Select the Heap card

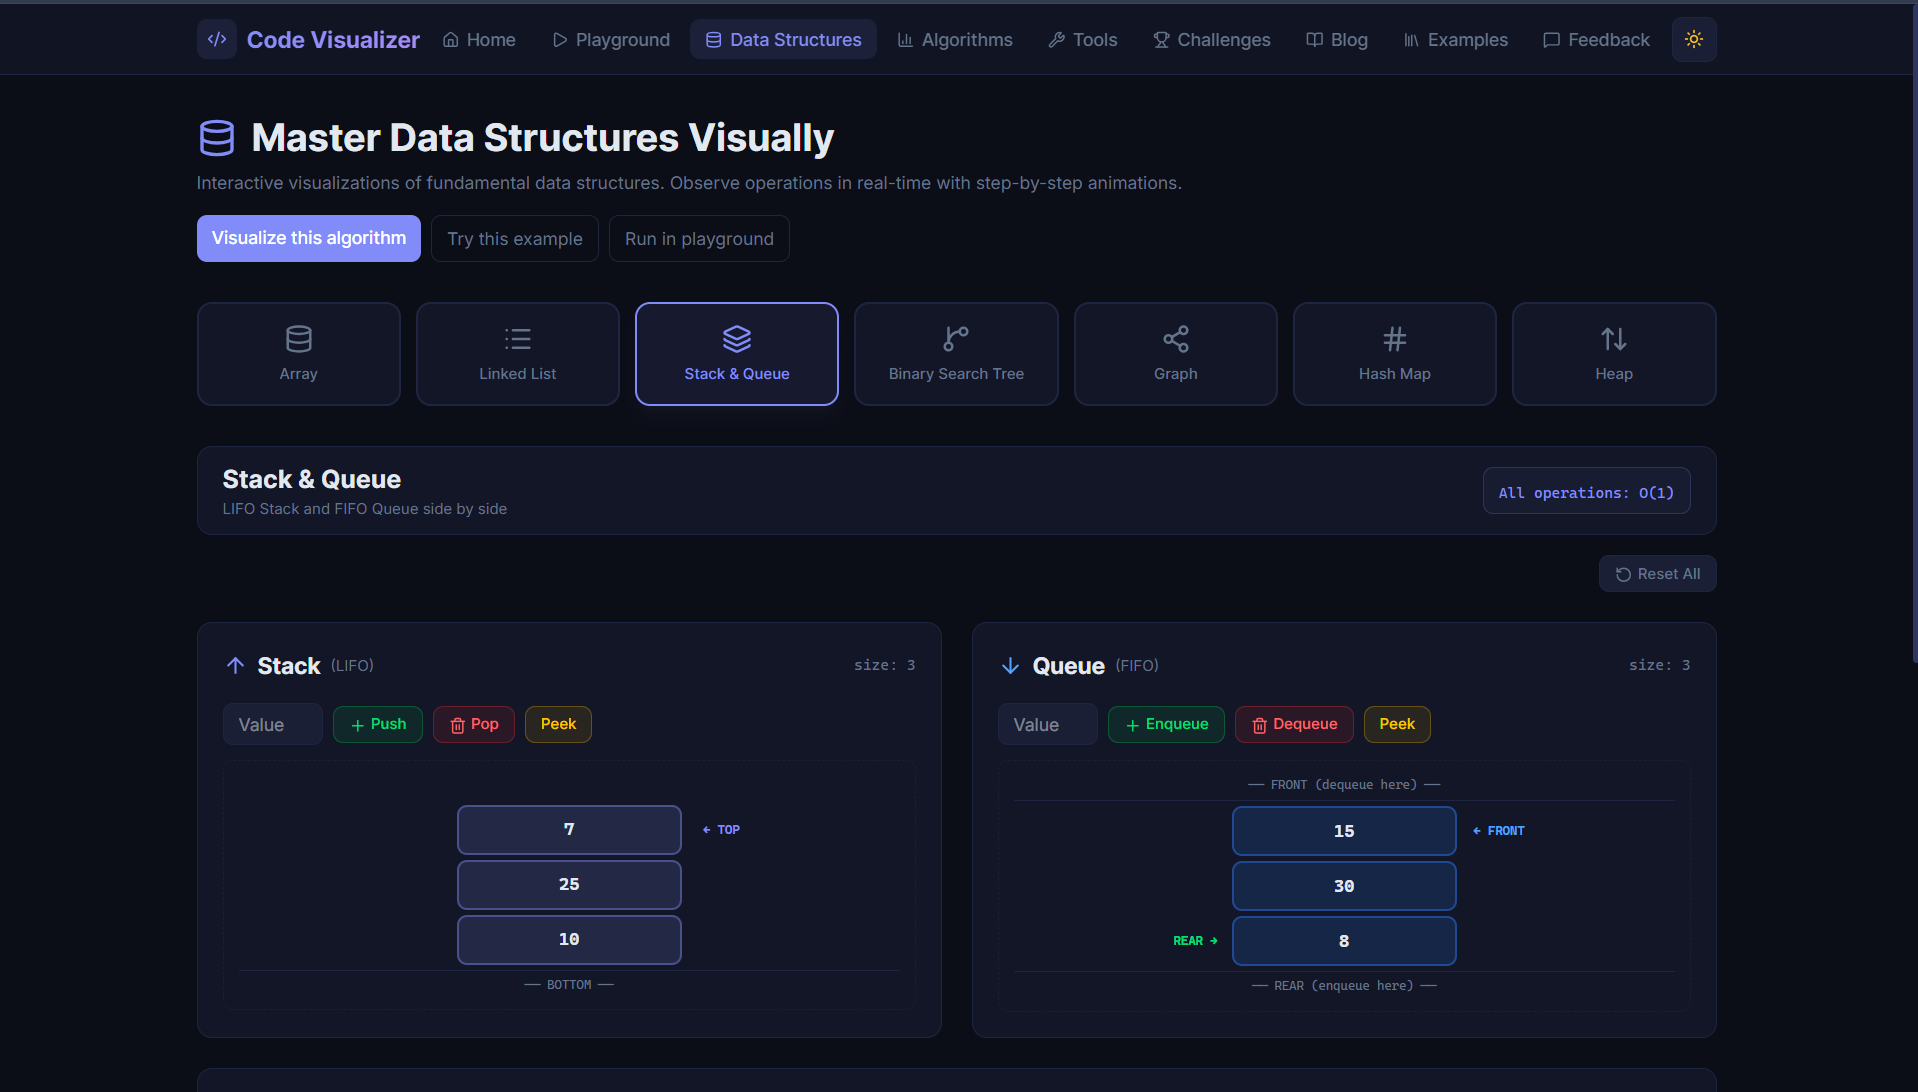[1614, 354]
